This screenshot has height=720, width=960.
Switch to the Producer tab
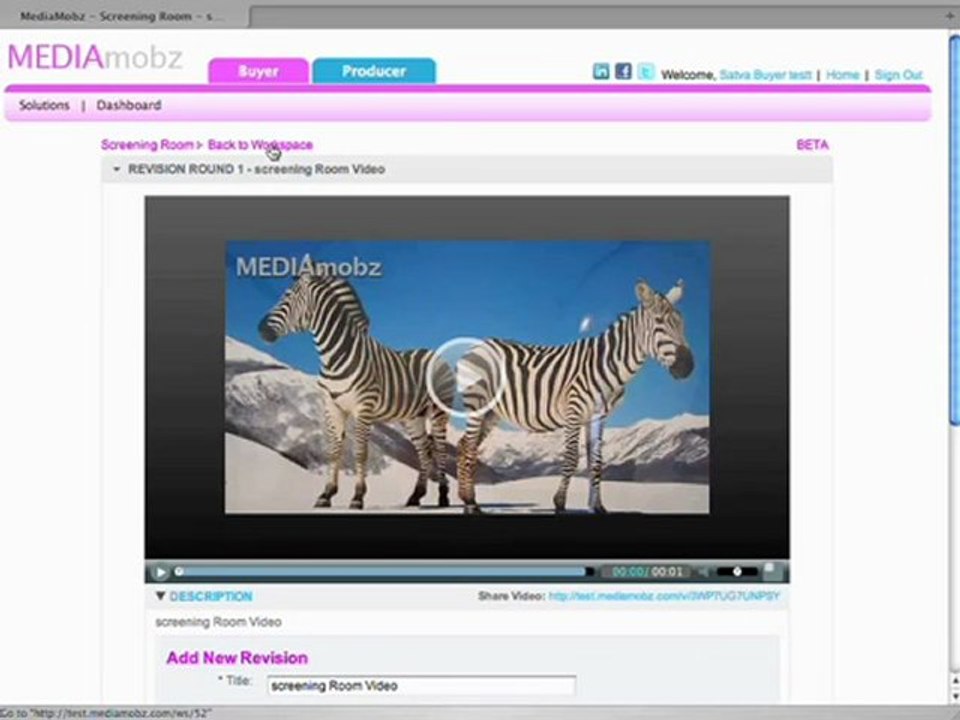374,71
